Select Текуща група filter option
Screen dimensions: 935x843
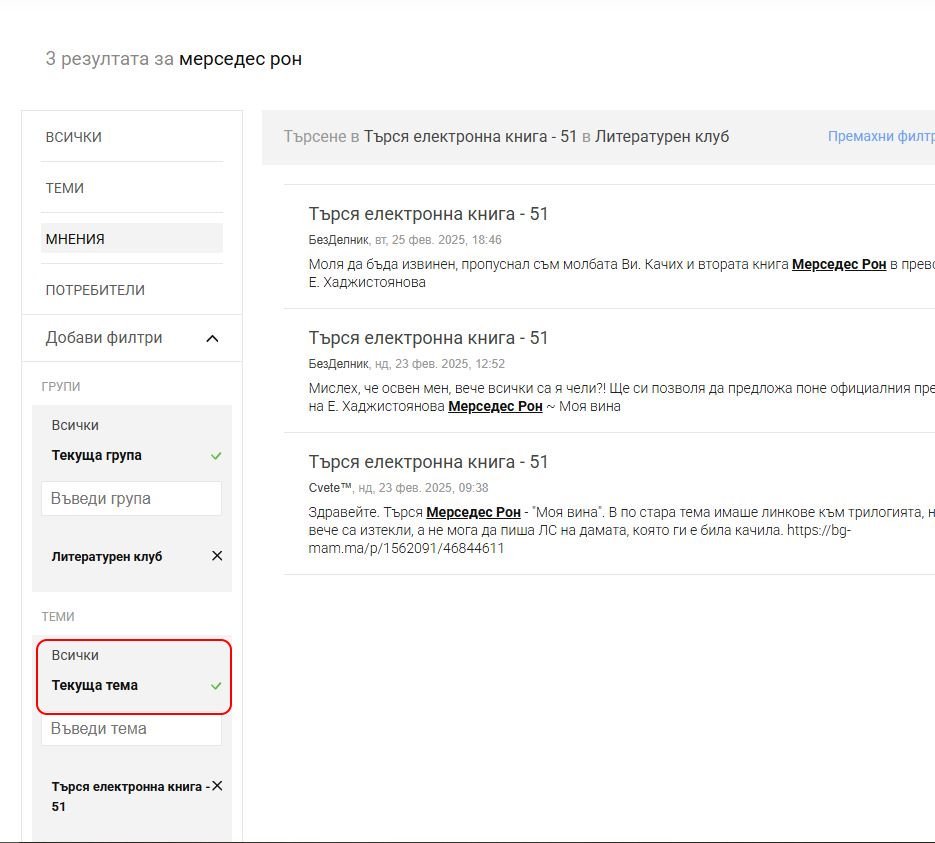coord(97,455)
